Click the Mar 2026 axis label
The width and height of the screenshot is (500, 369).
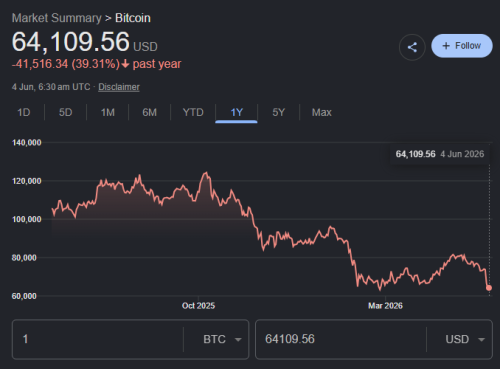[385, 306]
